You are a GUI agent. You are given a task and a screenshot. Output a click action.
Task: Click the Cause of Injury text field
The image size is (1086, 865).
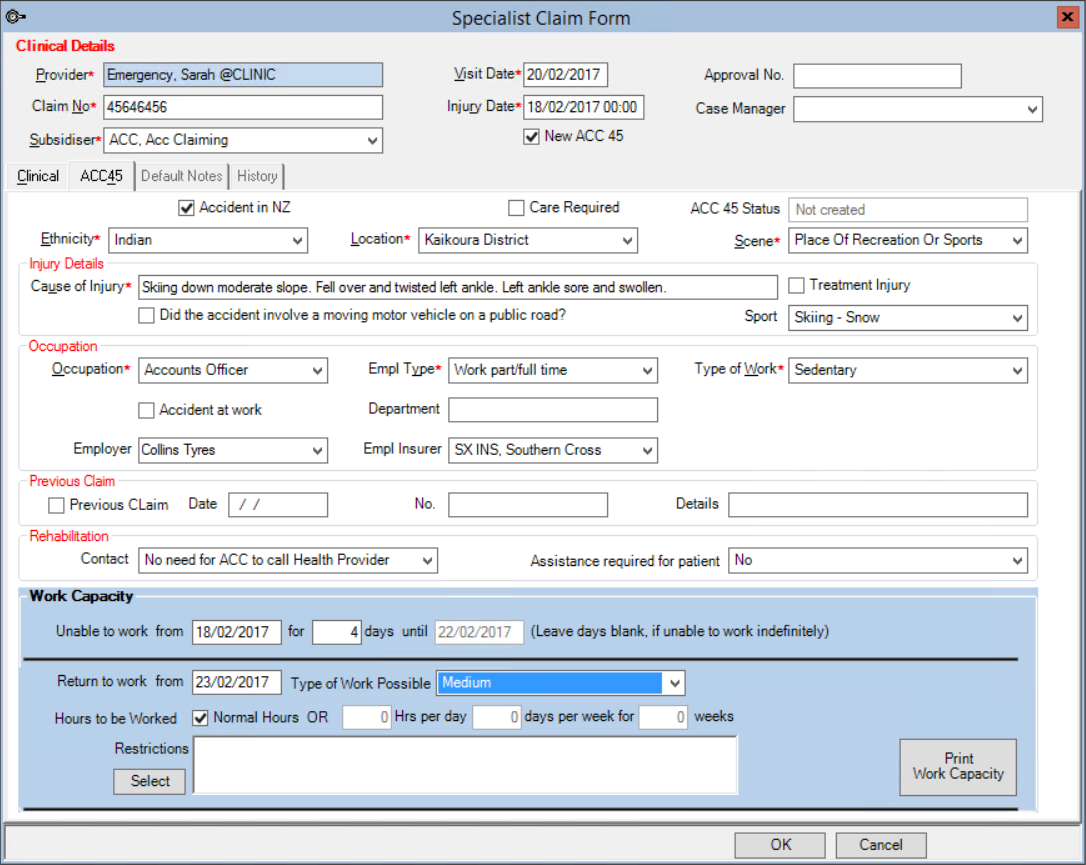[x=458, y=287]
